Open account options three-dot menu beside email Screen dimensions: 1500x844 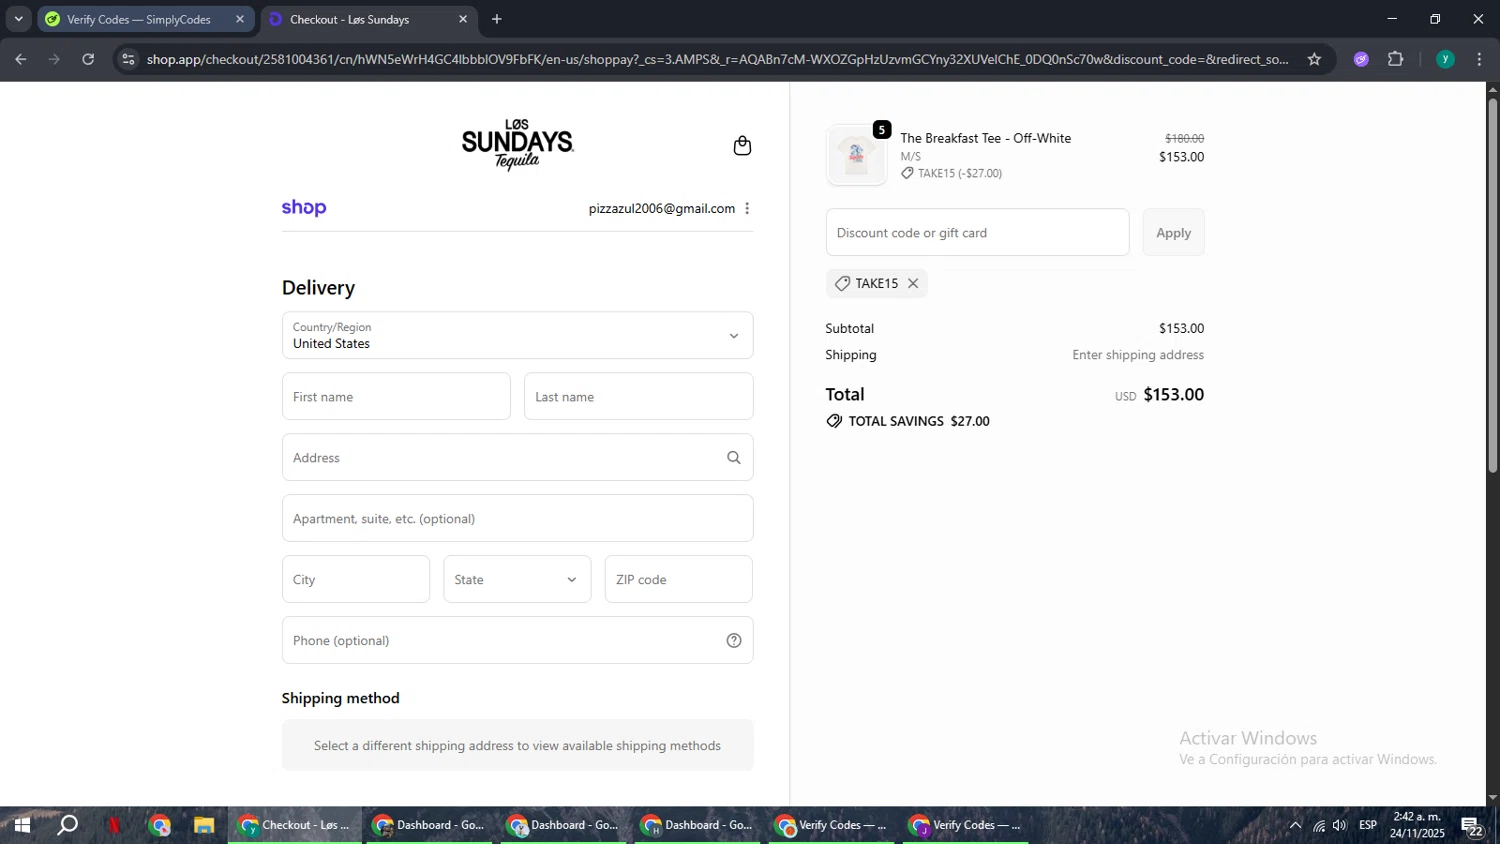point(747,208)
